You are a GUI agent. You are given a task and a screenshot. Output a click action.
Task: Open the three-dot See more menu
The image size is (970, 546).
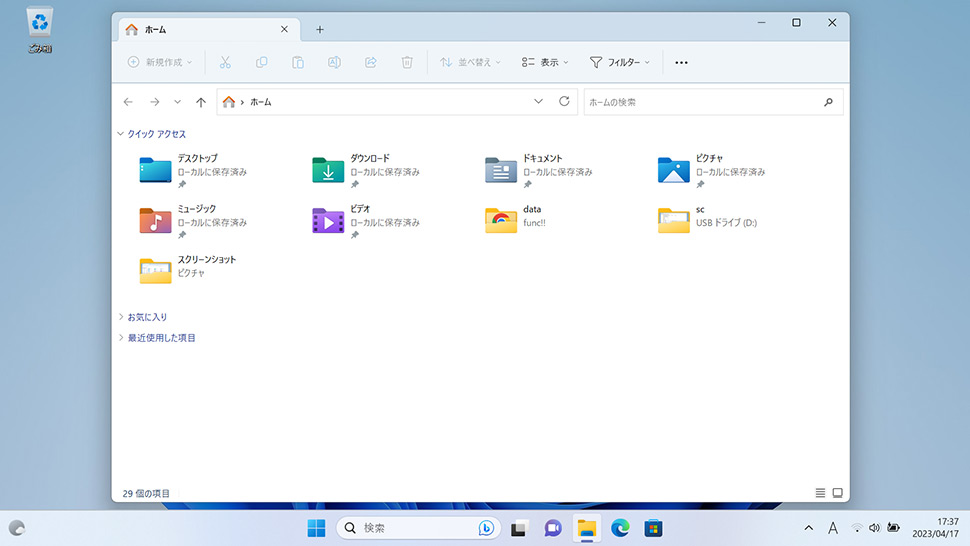pyautogui.click(x=681, y=62)
